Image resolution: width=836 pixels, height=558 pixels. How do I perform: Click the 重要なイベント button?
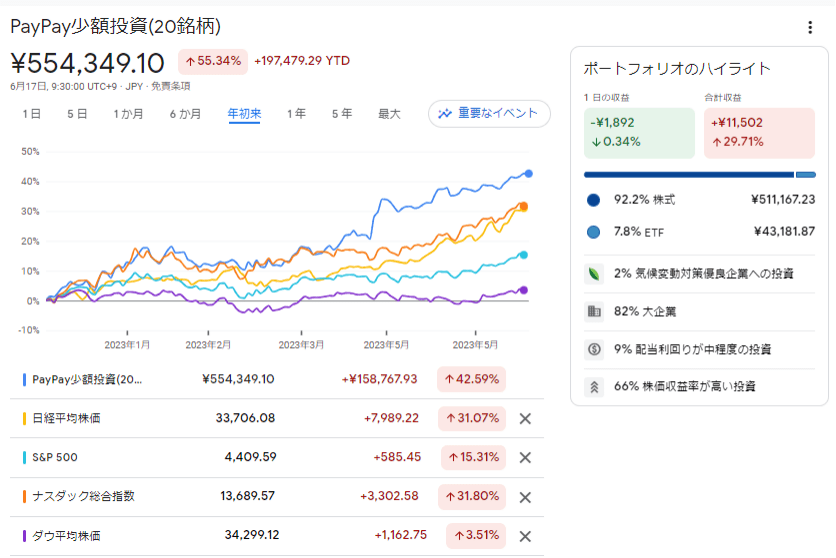tap(489, 113)
